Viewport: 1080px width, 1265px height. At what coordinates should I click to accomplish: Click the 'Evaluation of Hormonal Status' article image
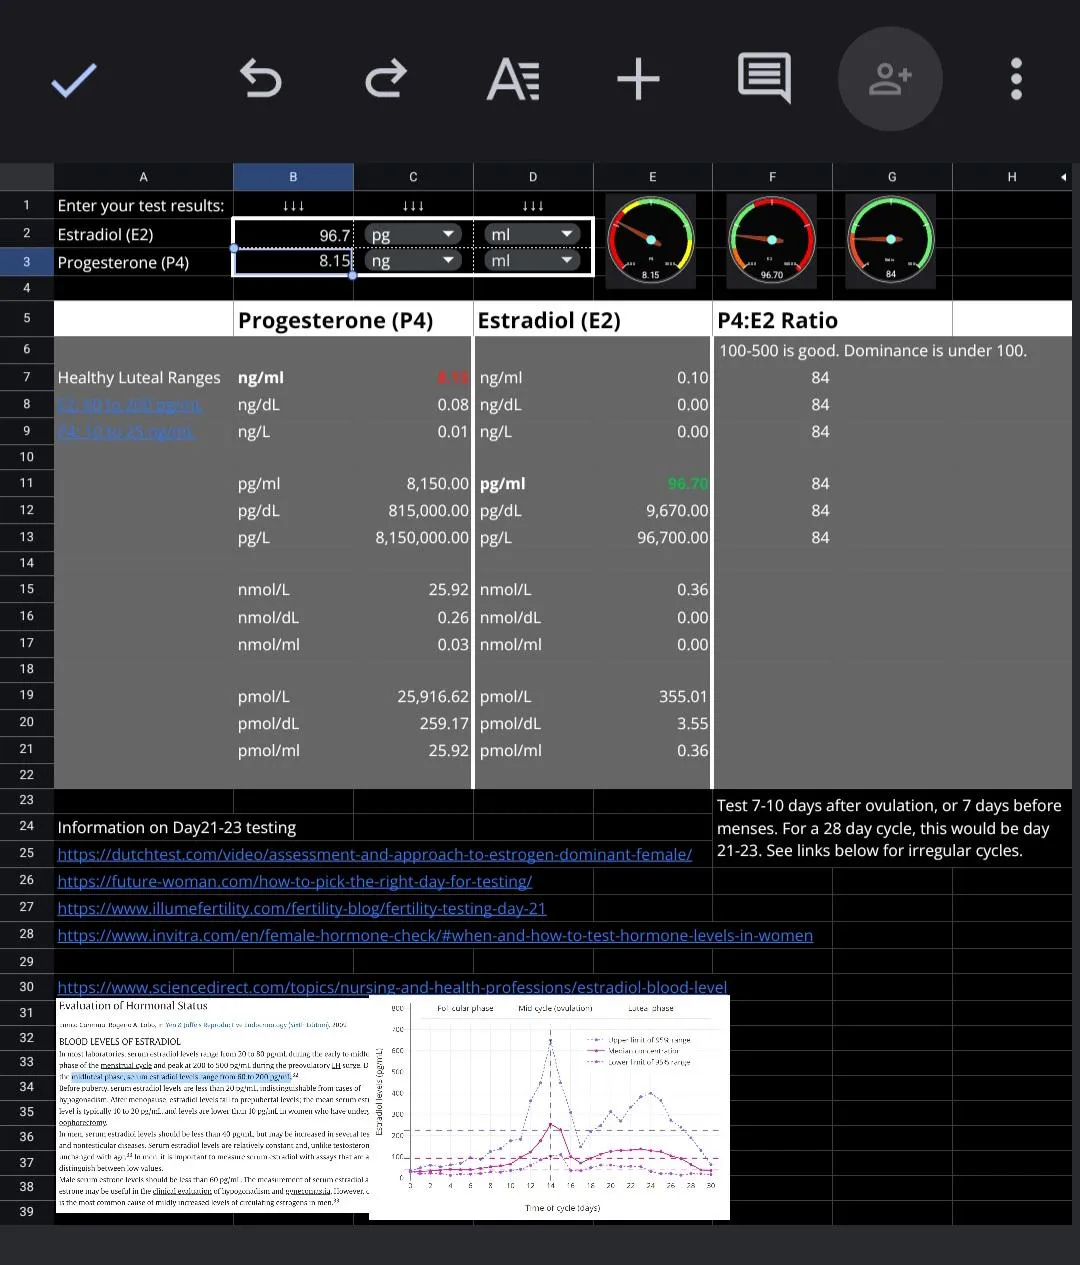(213, 1105)
